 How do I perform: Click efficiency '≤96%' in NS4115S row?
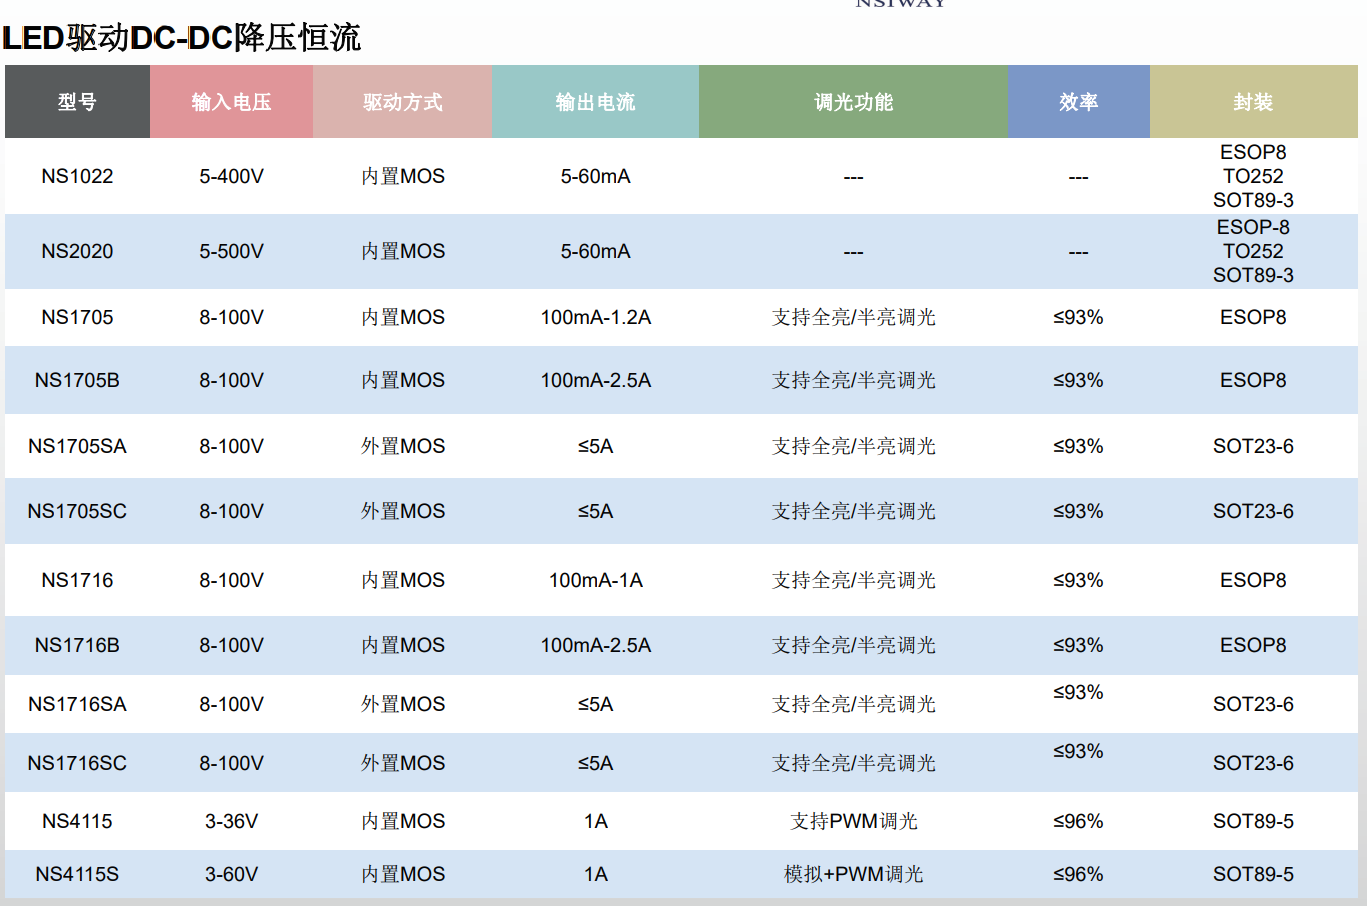pos(1078,874)
